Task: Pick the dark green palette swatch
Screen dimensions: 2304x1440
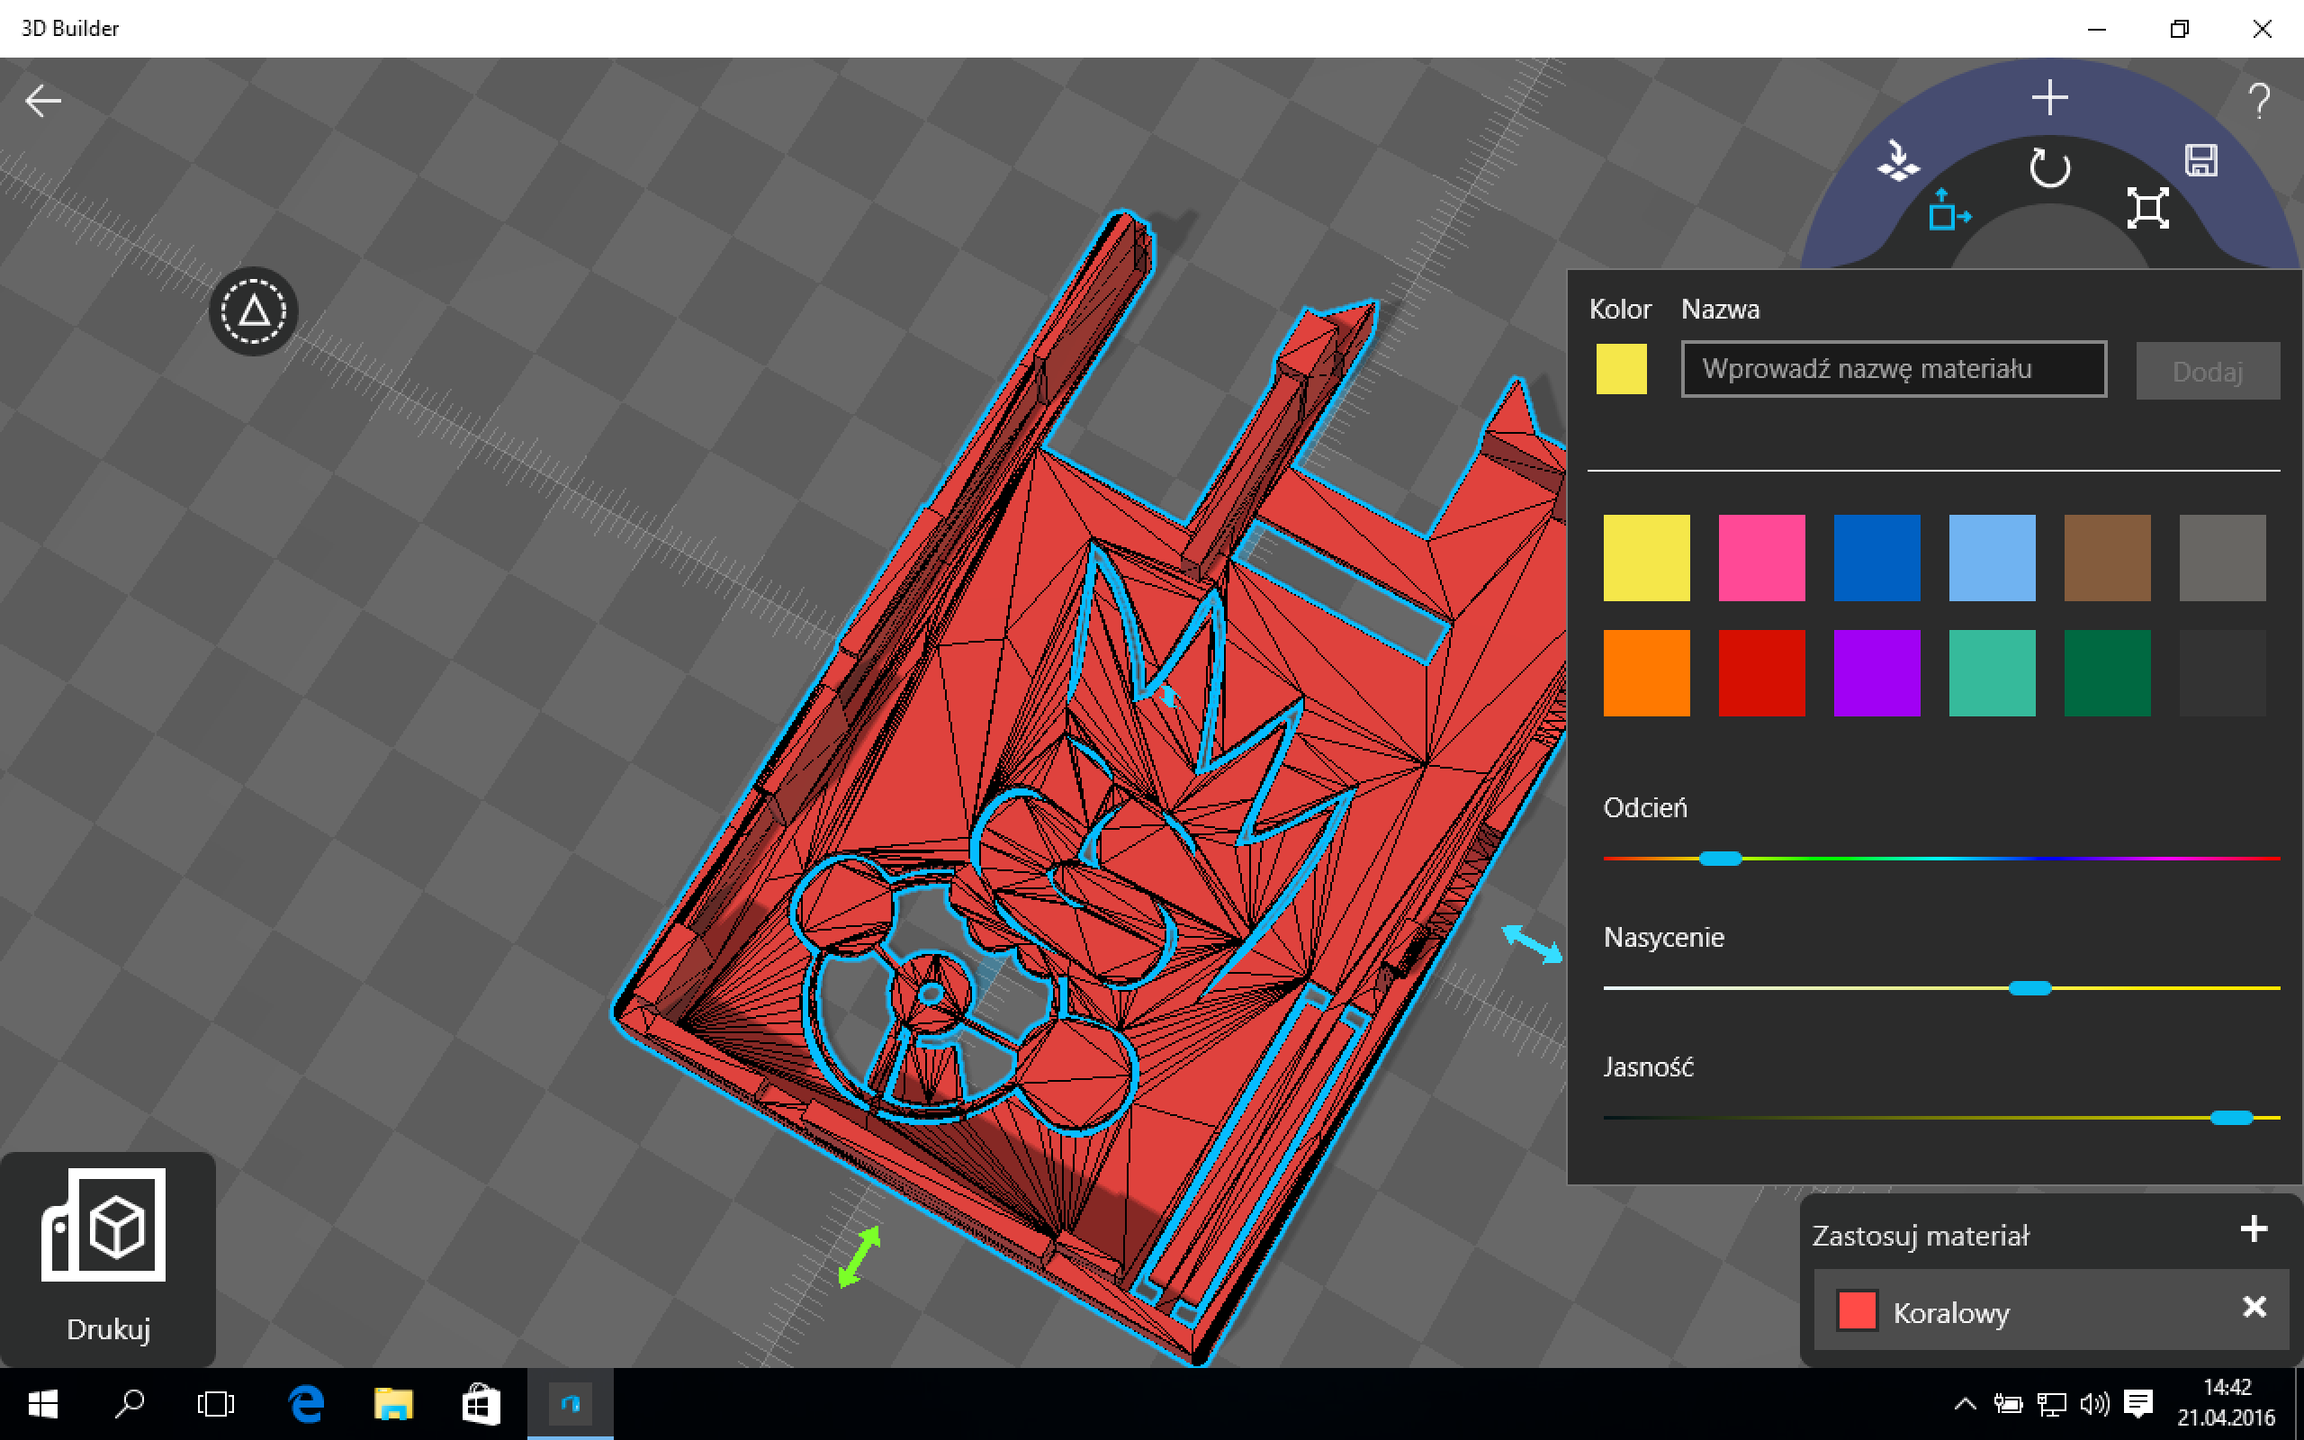Action: pos(2107,673)
